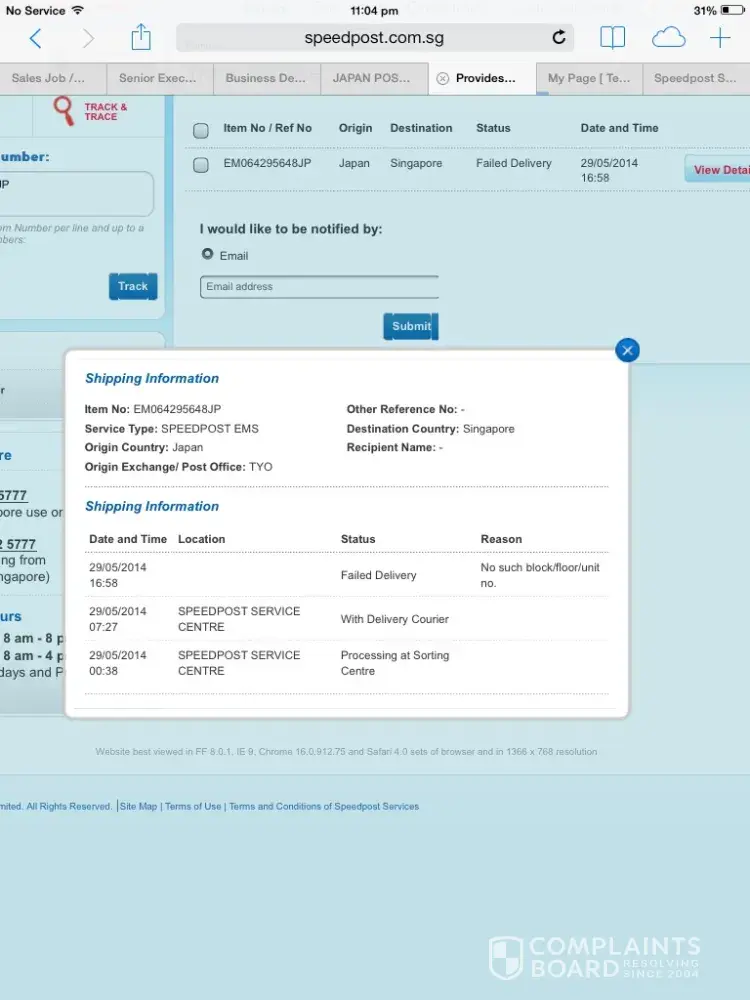Tap the Safari back arrow
750x1000 pixels.
coord(35,39)
